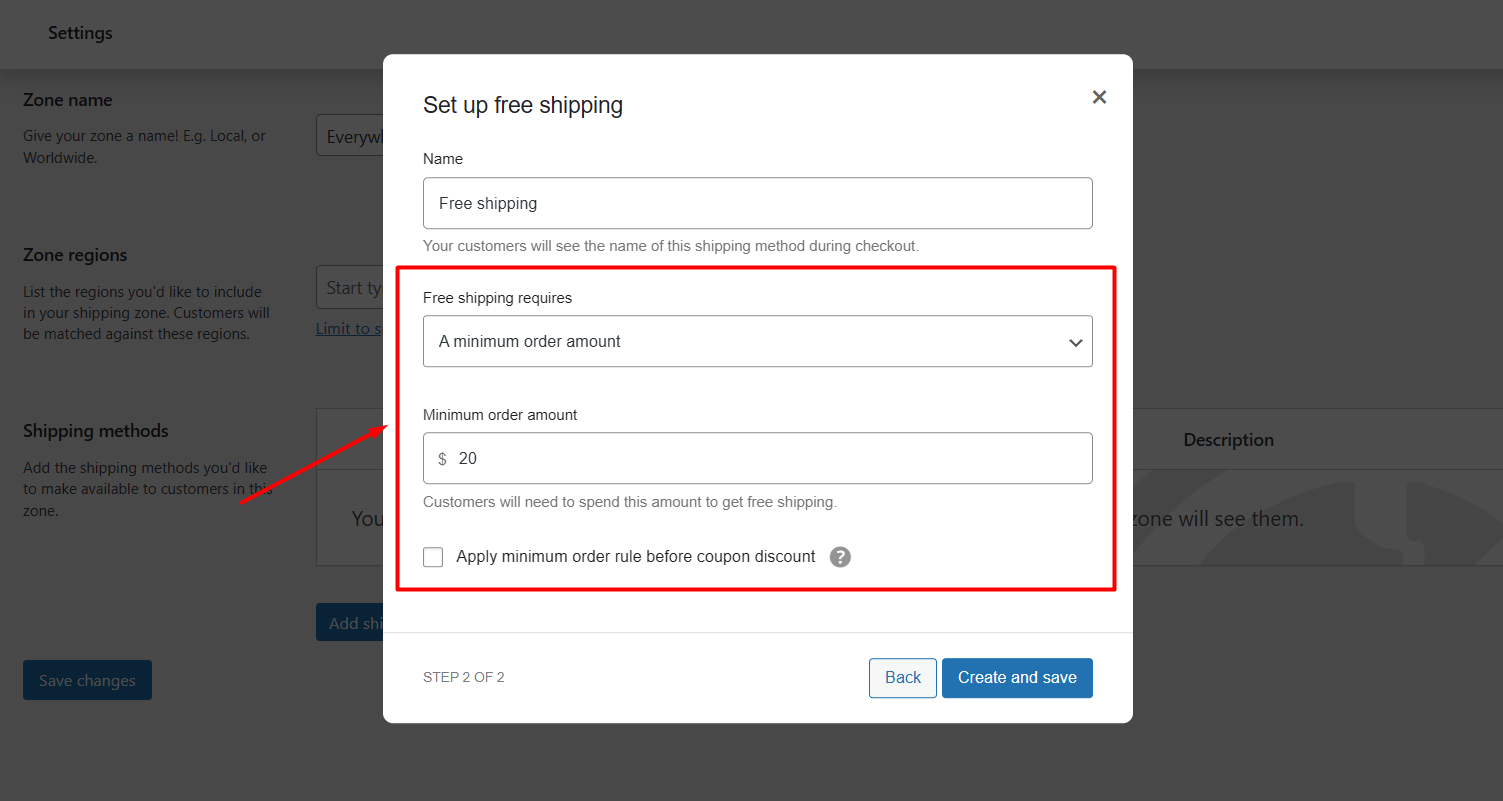
Task: Click the Set up free shipping heading
Action: coord(523,105)
